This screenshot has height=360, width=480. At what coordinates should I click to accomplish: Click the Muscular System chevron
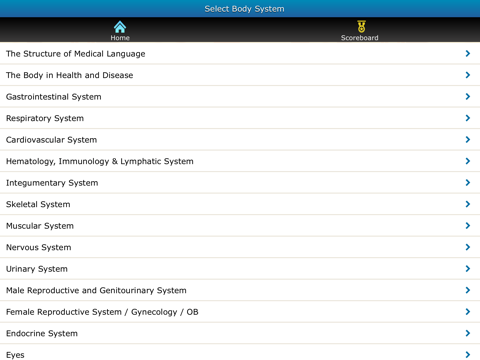pyautogui.click(x=468, y=226)
